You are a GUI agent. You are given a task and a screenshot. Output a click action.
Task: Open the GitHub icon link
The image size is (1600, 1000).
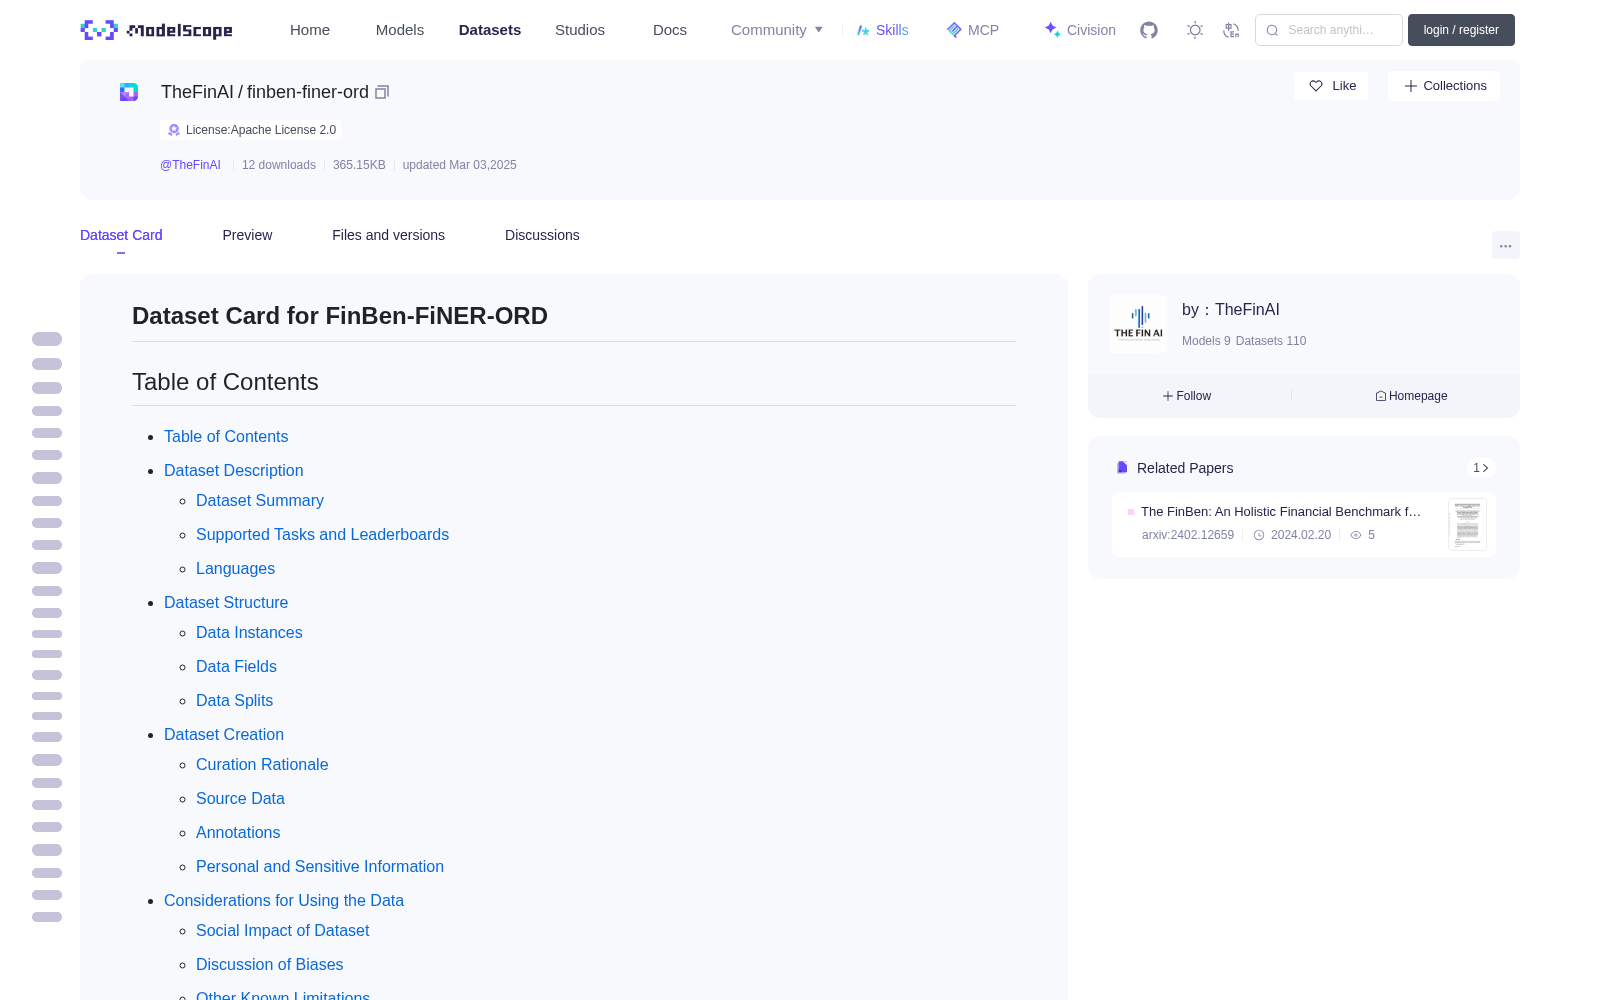click(1149, 30)
